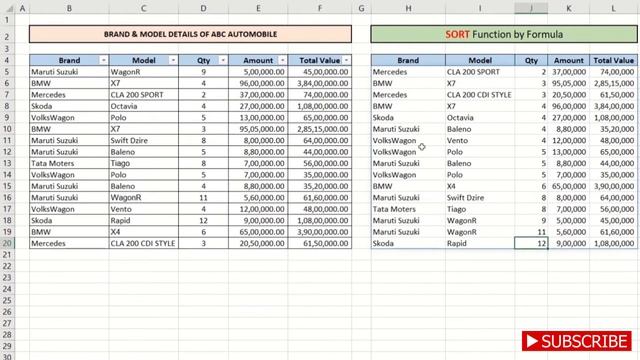This screenshot has width=640, height=360.
Task: Open the Total Value column filter dropdown
Action: (x=346, y=60)
